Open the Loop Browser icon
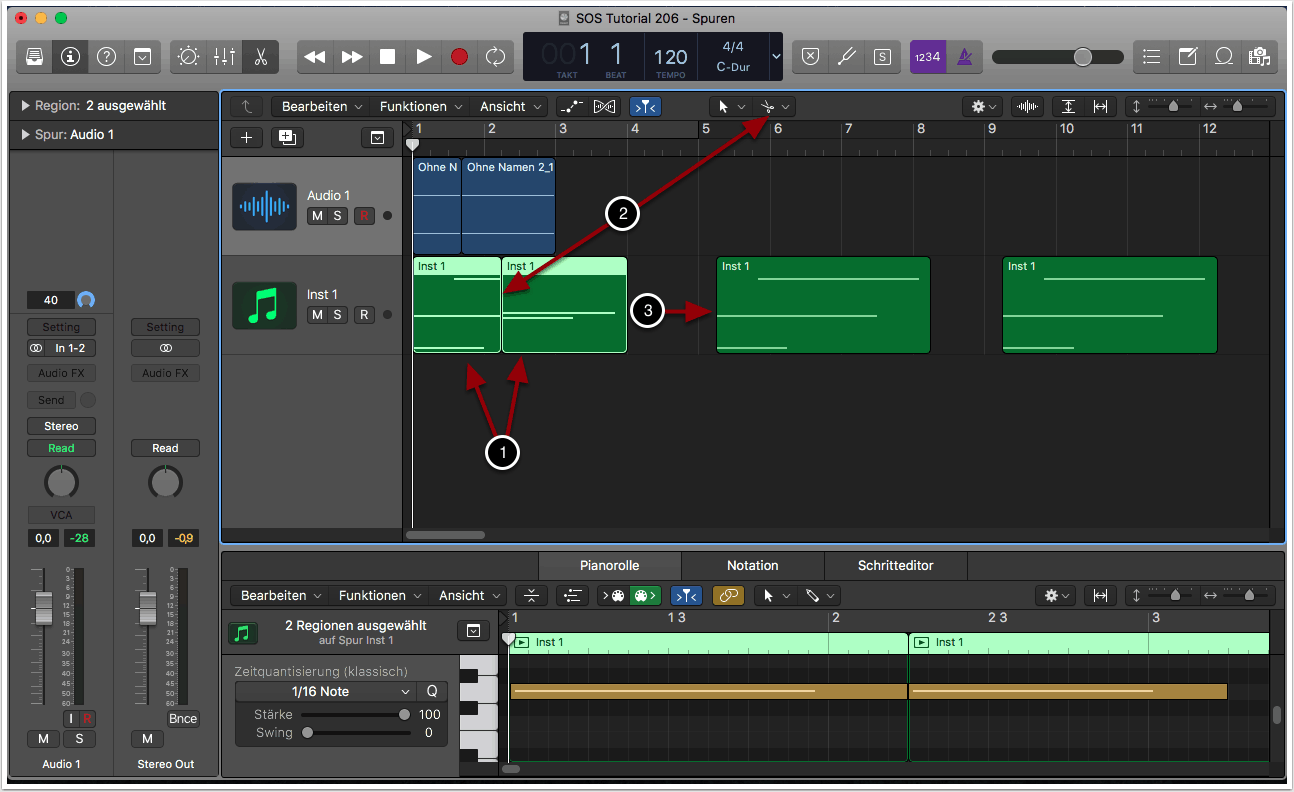The height and width of the screenshot is (792, 1294). pyautogui.click(x=1223, y=57)
